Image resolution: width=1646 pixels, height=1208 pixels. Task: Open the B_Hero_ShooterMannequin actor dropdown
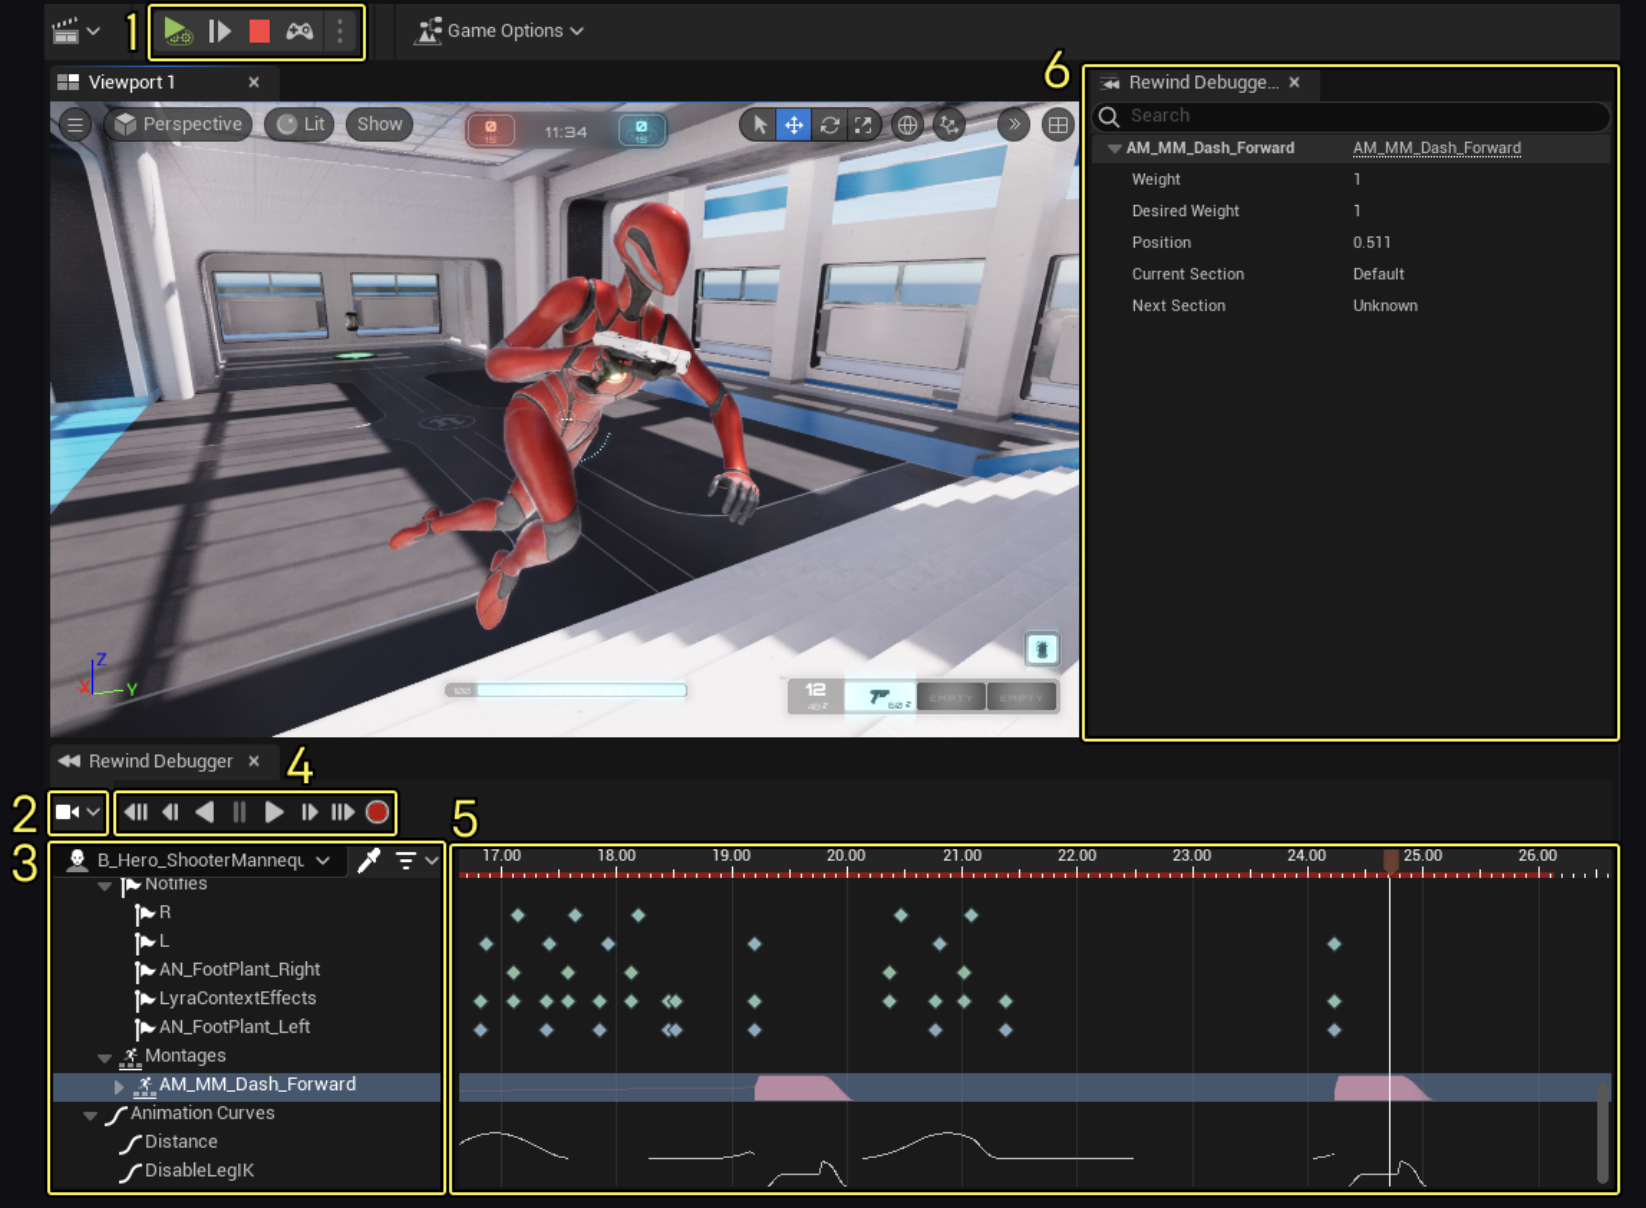coord(323,861)
